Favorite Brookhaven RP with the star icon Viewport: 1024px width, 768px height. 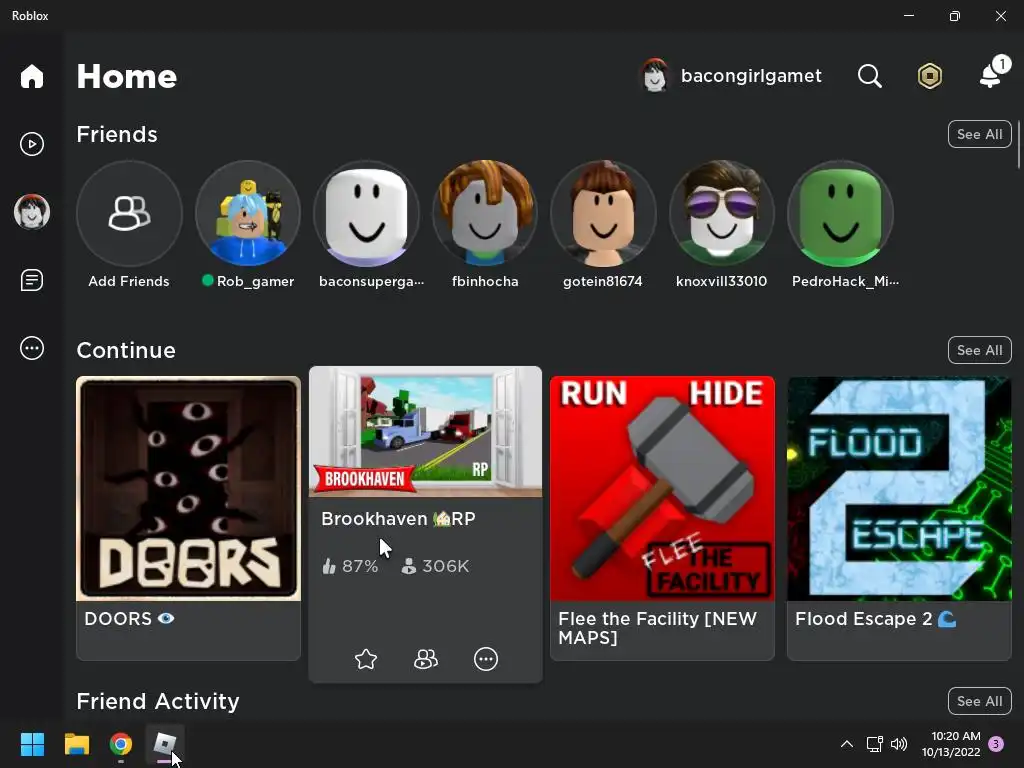(x=366, y=659)
